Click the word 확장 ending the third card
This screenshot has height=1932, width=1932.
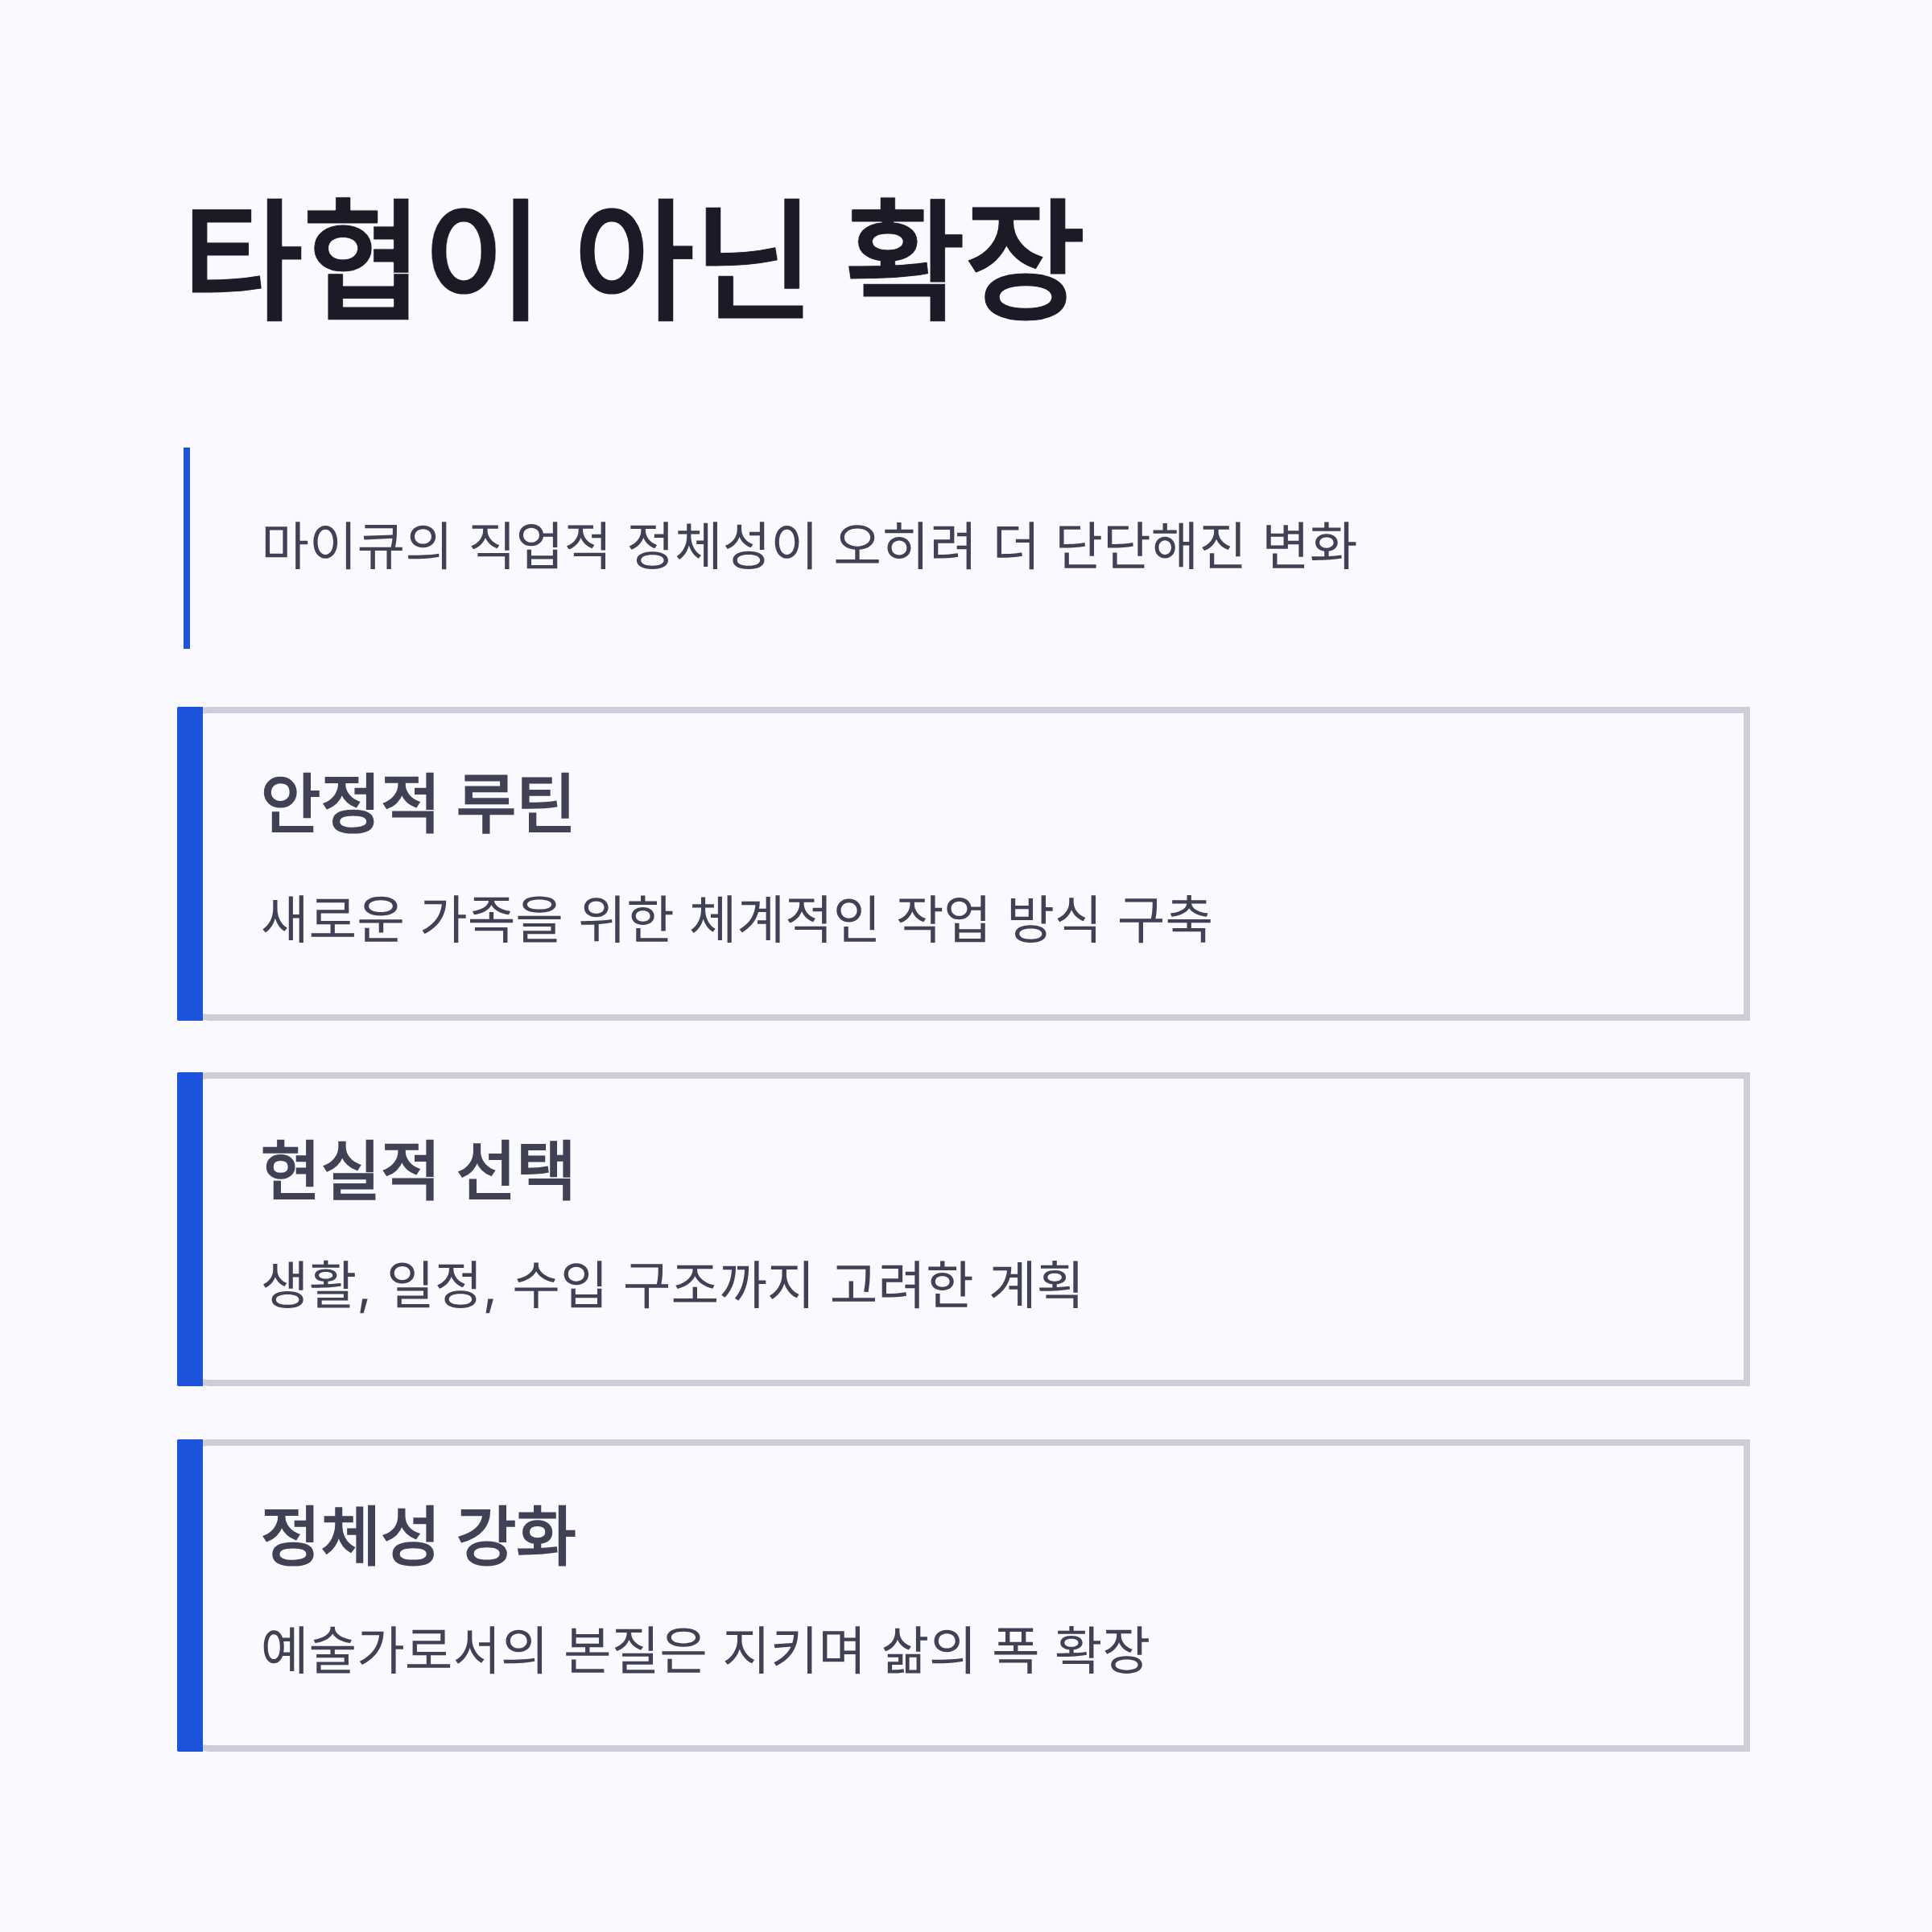[x=1102, y=1650]
